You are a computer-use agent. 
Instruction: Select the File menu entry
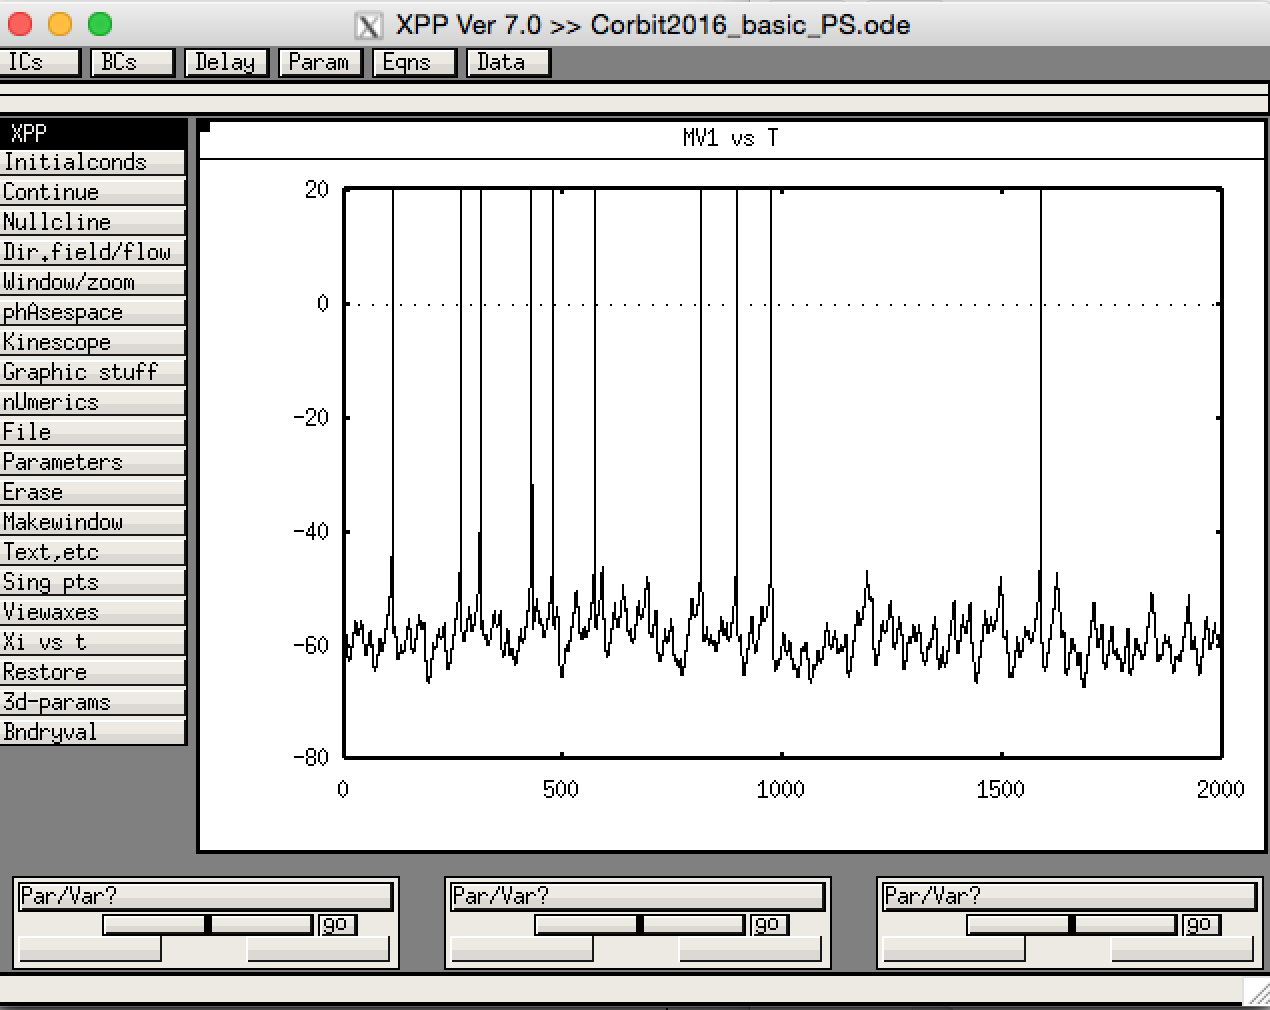[x=93, y=432]
